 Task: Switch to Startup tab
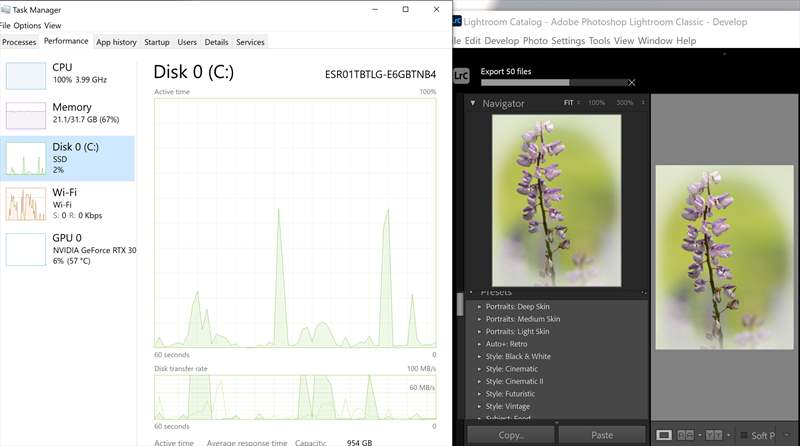coord(157,42)
